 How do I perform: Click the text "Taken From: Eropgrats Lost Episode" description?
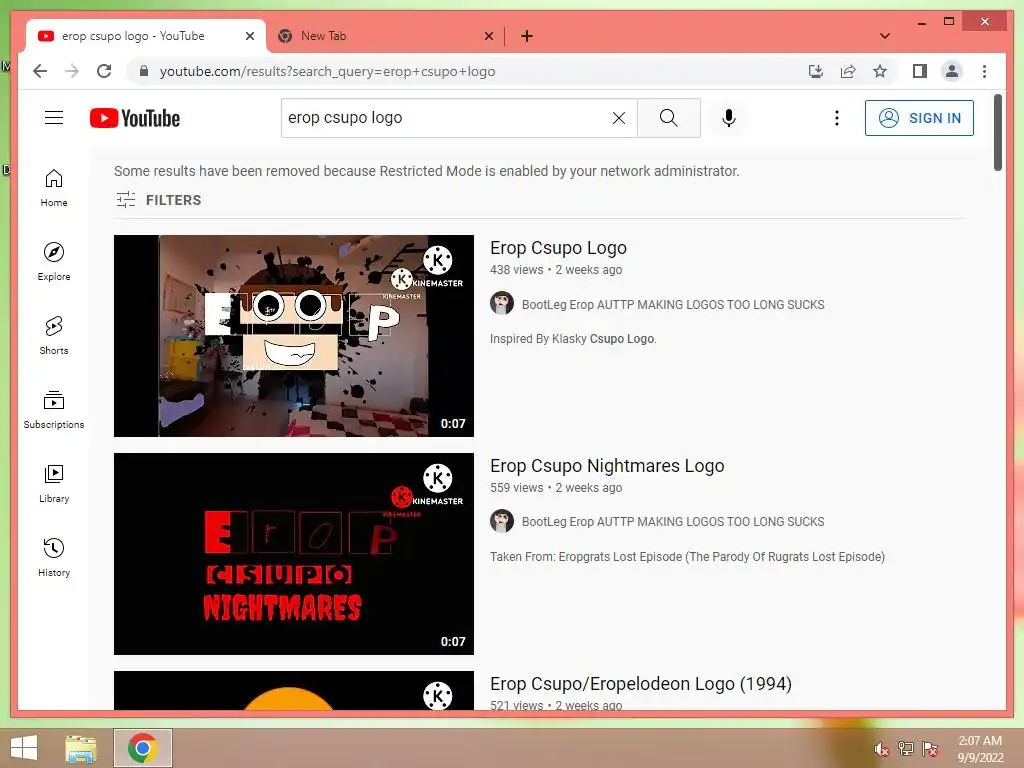(x=687, y=556)
